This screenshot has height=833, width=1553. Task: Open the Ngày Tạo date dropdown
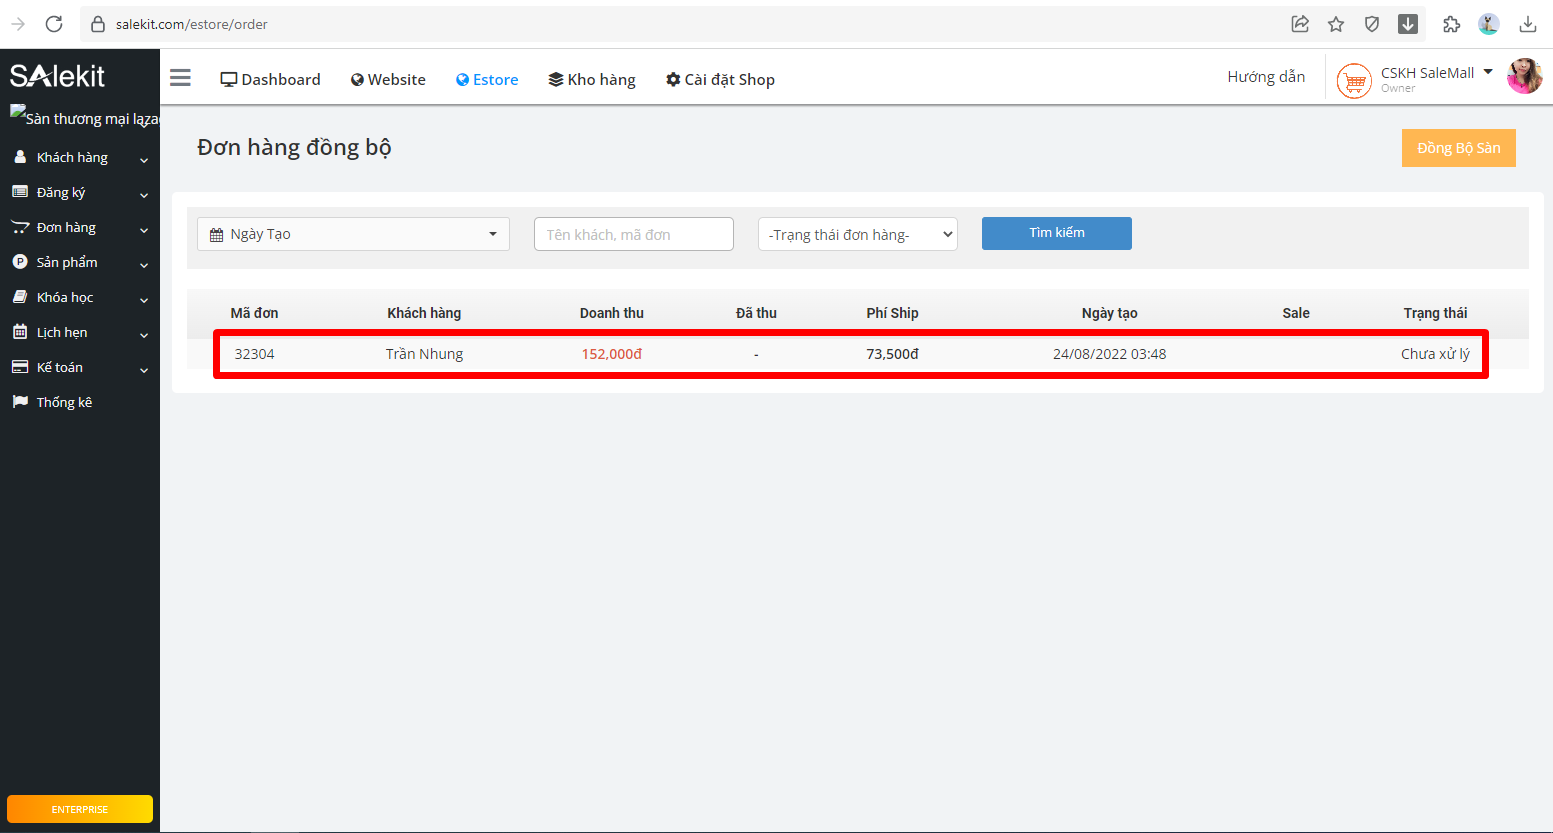[353, 234]
